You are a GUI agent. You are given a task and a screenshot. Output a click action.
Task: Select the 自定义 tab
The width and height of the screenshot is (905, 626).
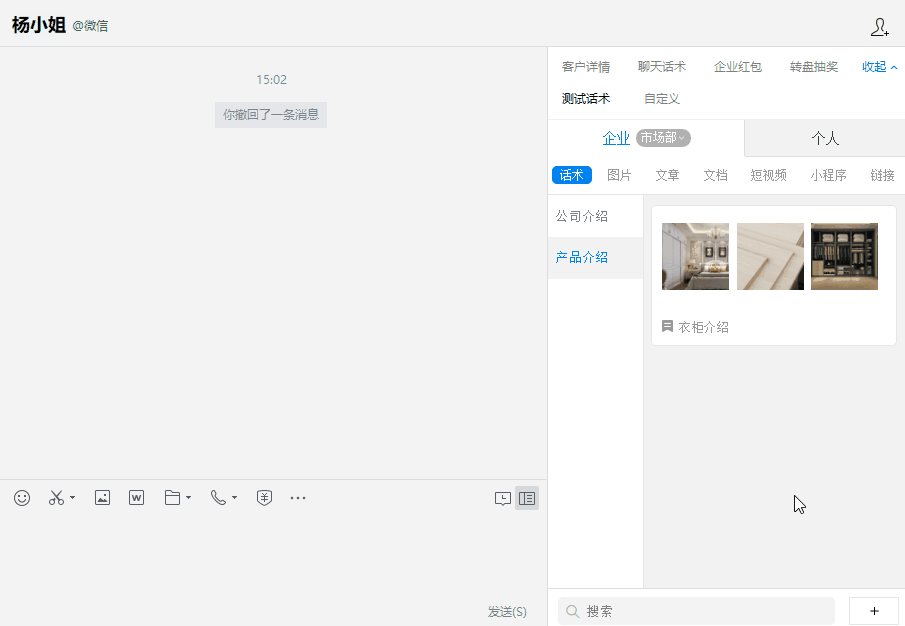(x=661, y=99)
